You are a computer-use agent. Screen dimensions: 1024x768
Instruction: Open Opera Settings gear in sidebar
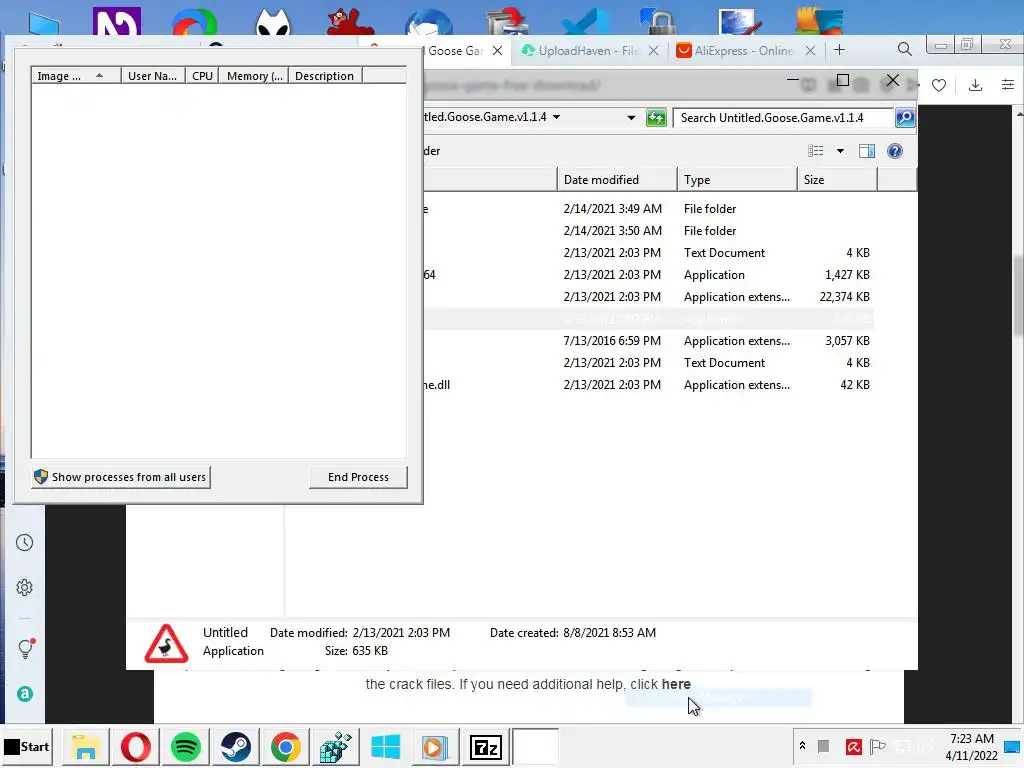click(x=25, y=588)
